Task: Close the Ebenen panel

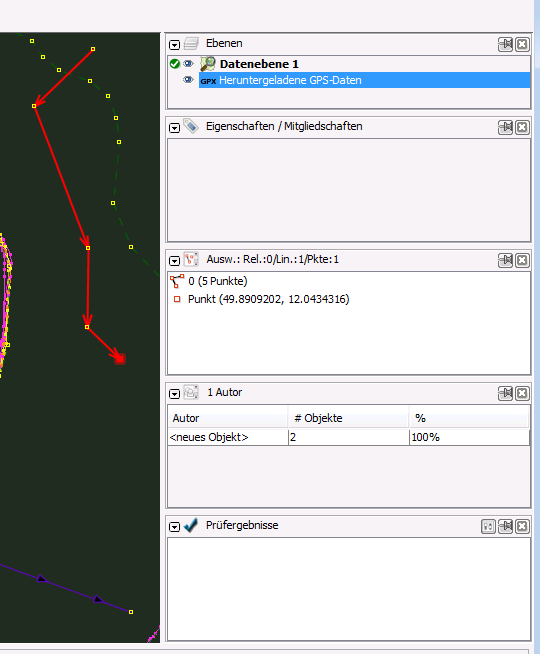Action: pos(522,44)
